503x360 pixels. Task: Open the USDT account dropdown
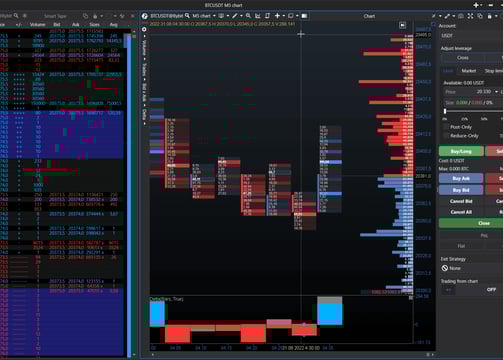[x=471, y=36]
